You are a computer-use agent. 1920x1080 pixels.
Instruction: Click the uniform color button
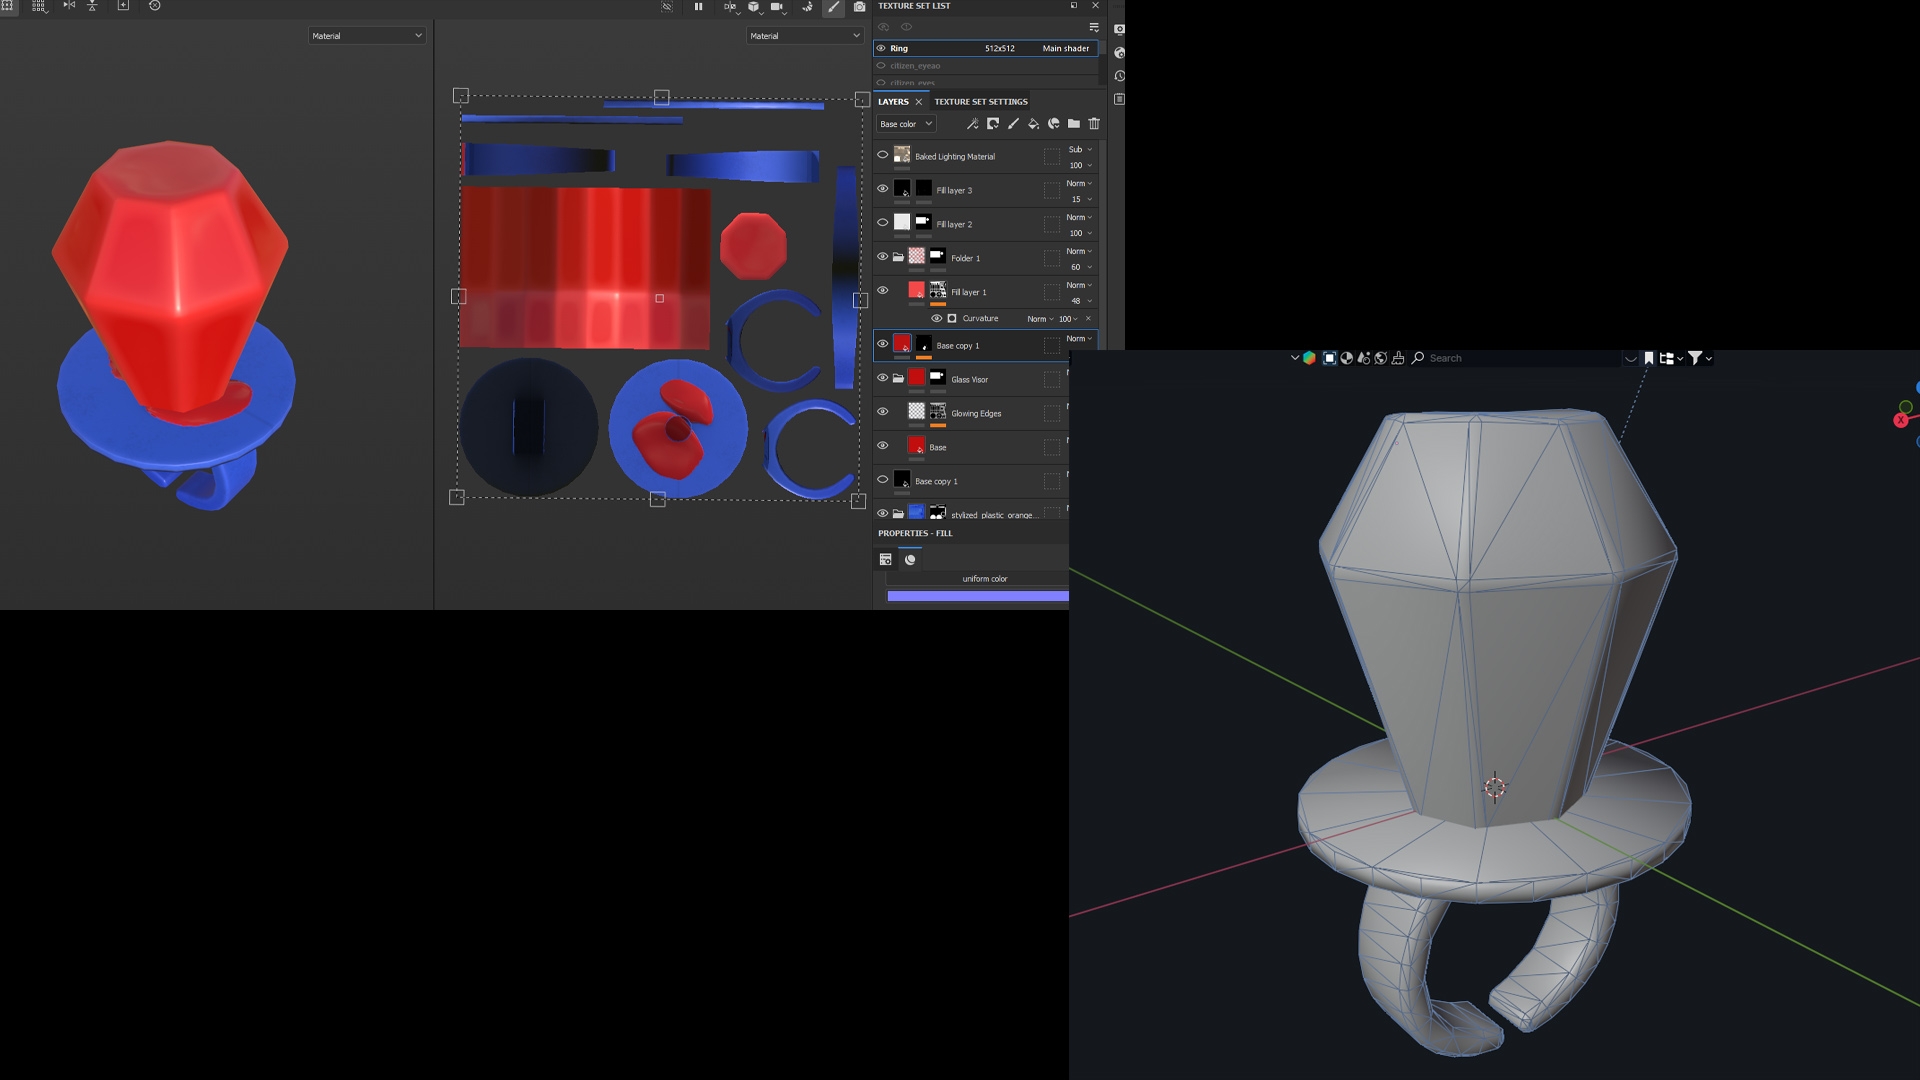tap(984, 579)
